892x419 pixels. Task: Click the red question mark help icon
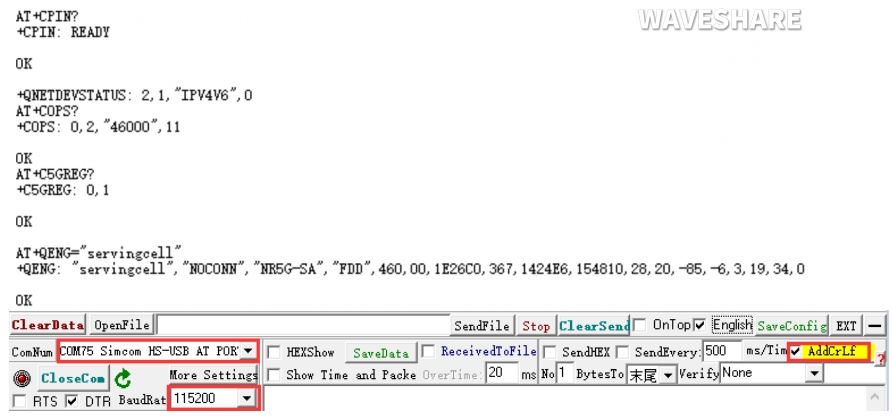pyautogui.click(x=881, y=357)
